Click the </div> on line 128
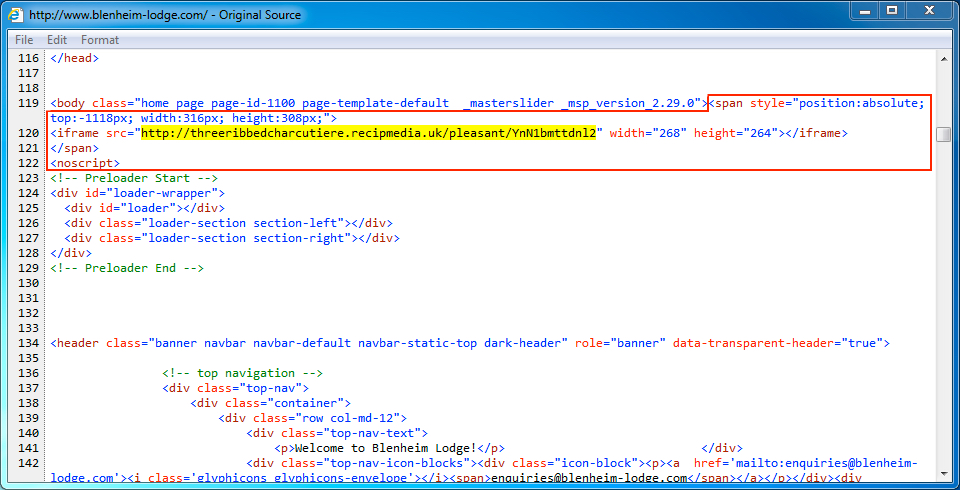The image size is (960, 490). click(71, 253)
